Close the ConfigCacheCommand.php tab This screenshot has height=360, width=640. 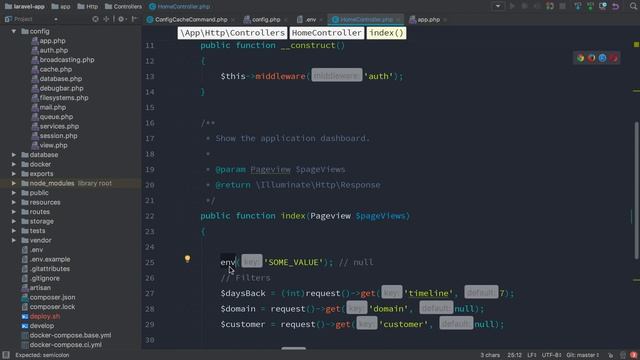click(x=233, y=20)
